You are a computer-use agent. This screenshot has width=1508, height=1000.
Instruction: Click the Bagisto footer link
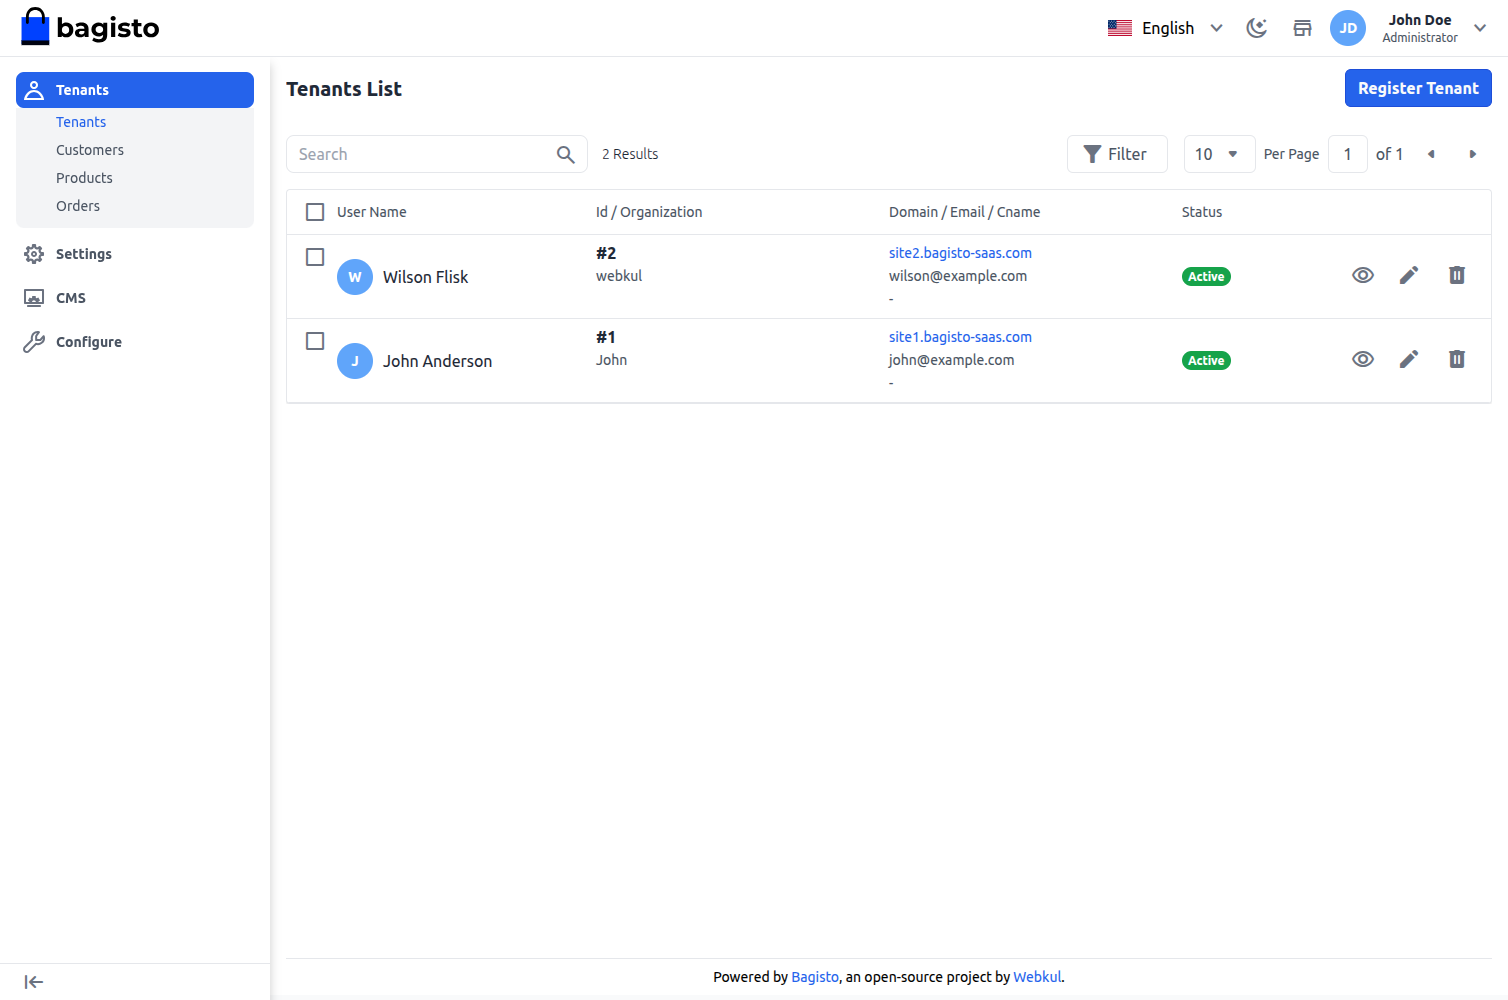[815, 977]
